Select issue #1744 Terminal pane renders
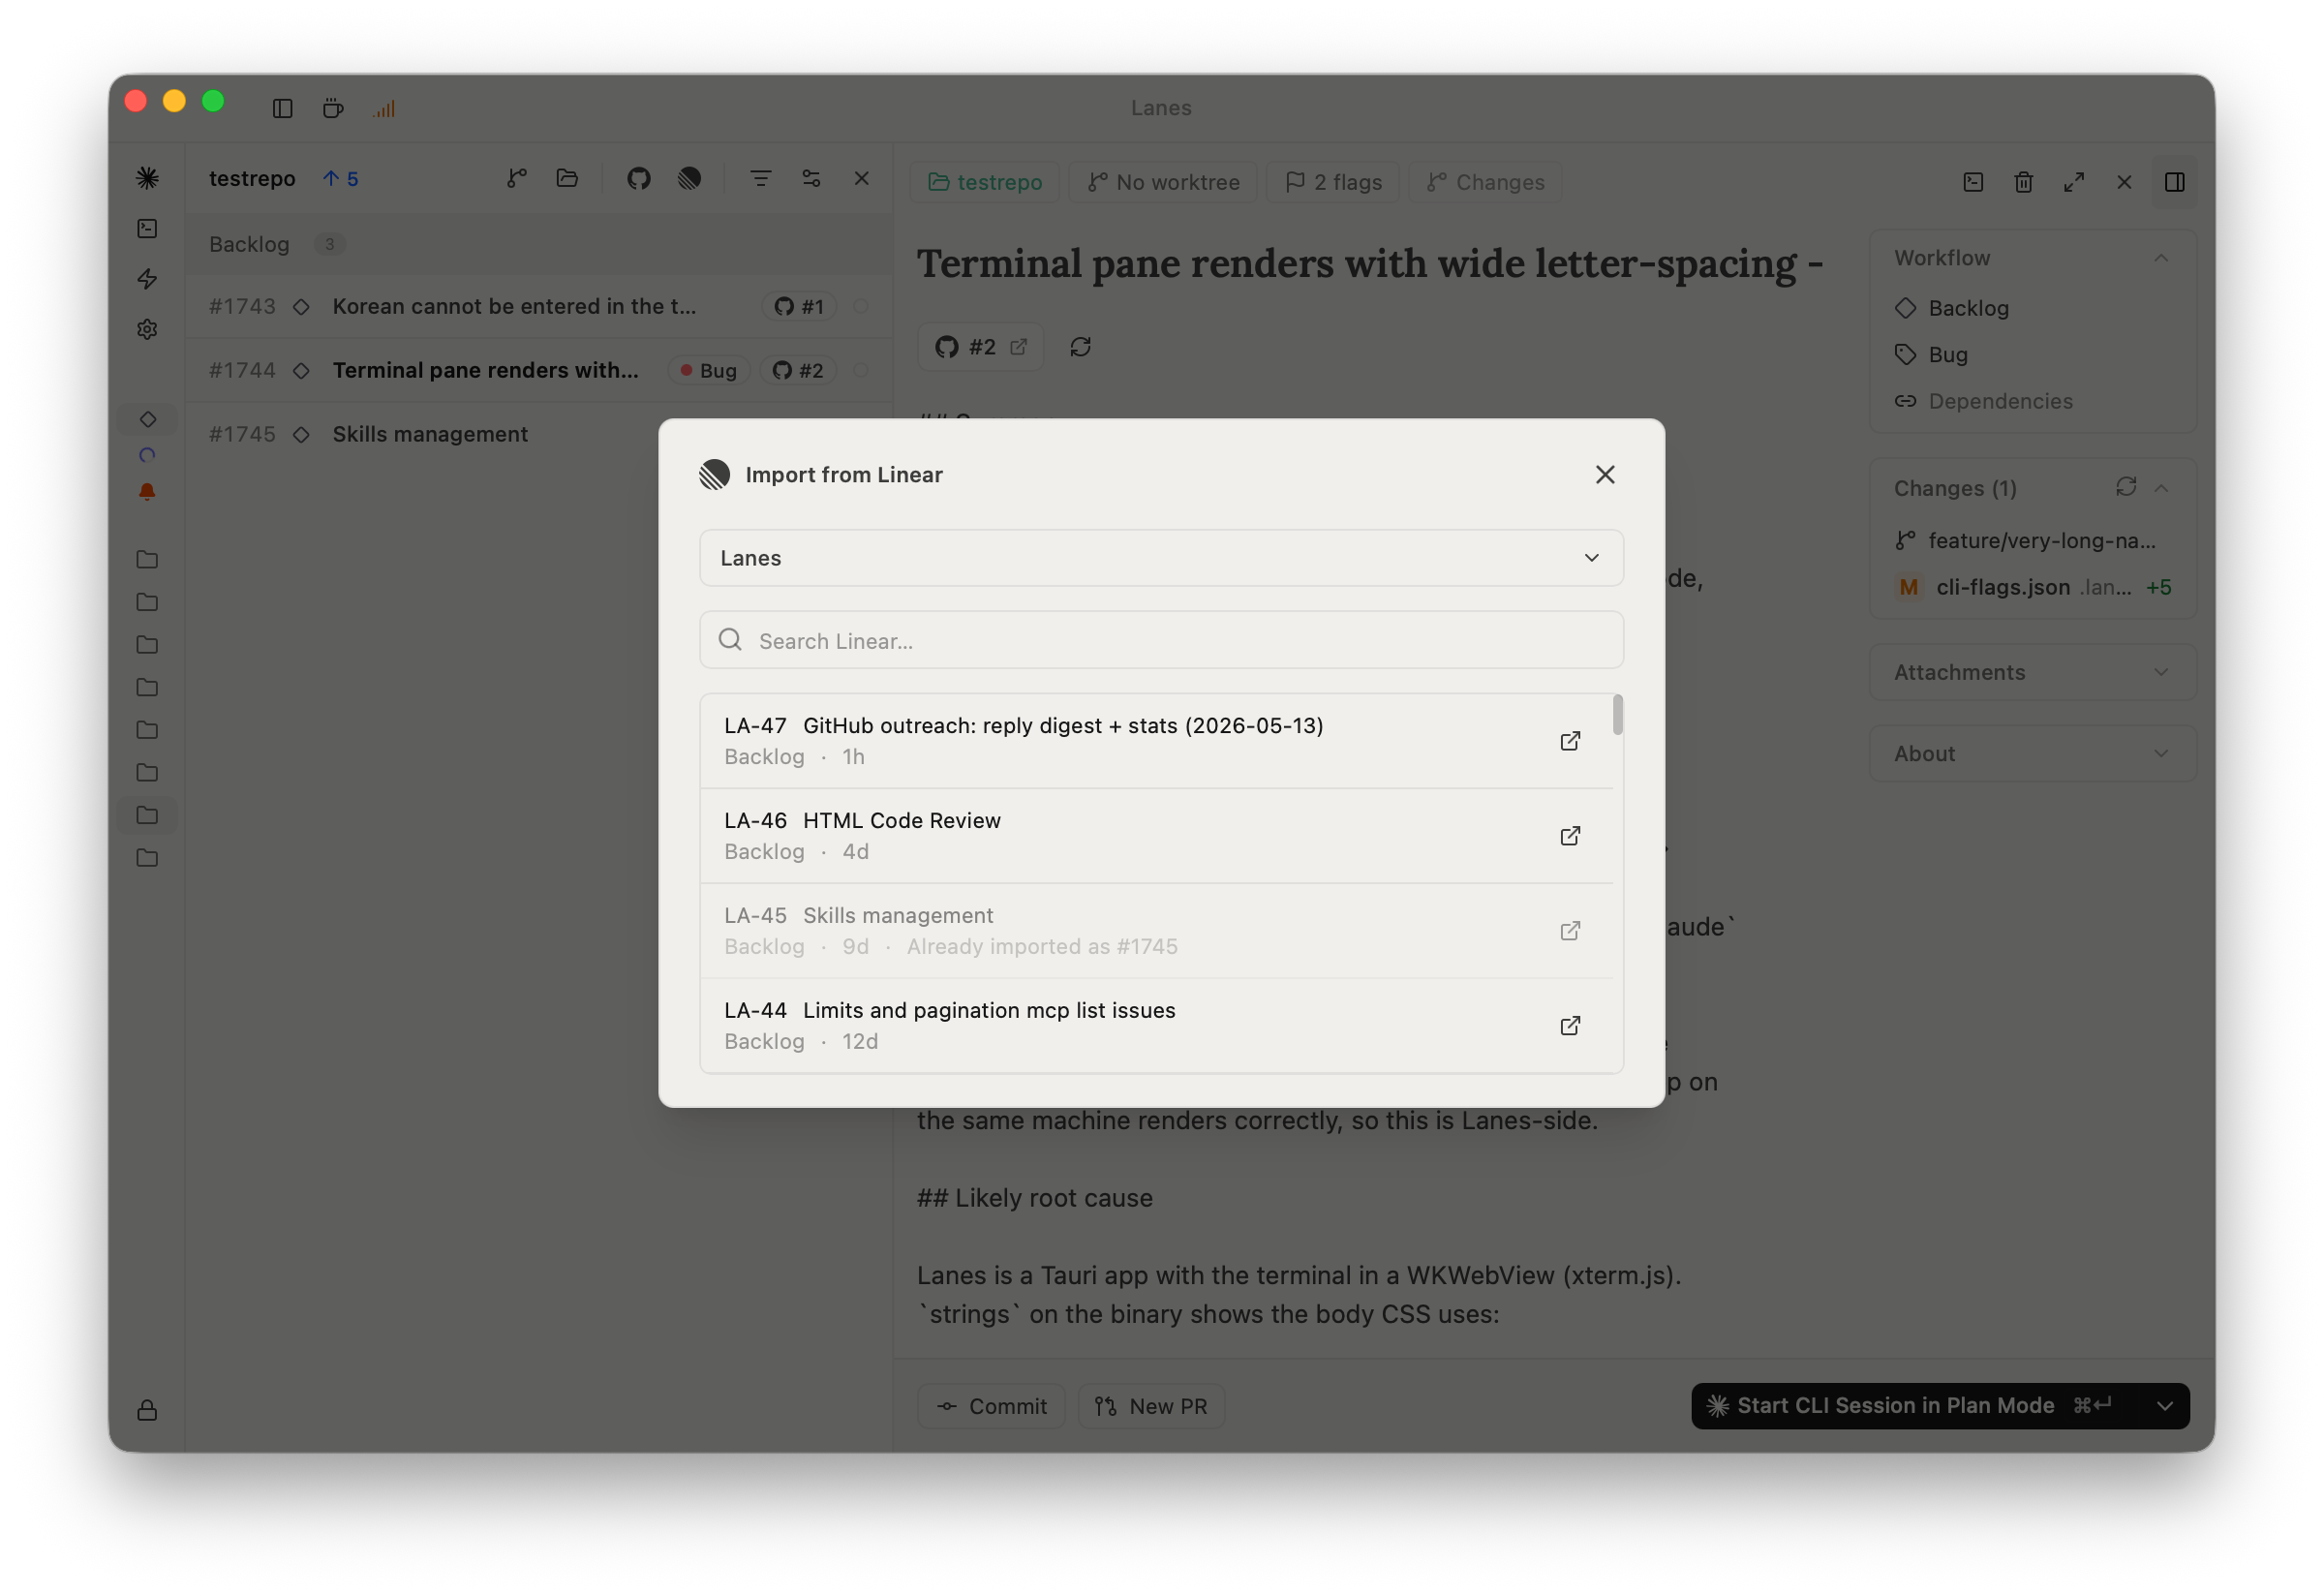This screenshot has width=2324, height=1596. 538,370
